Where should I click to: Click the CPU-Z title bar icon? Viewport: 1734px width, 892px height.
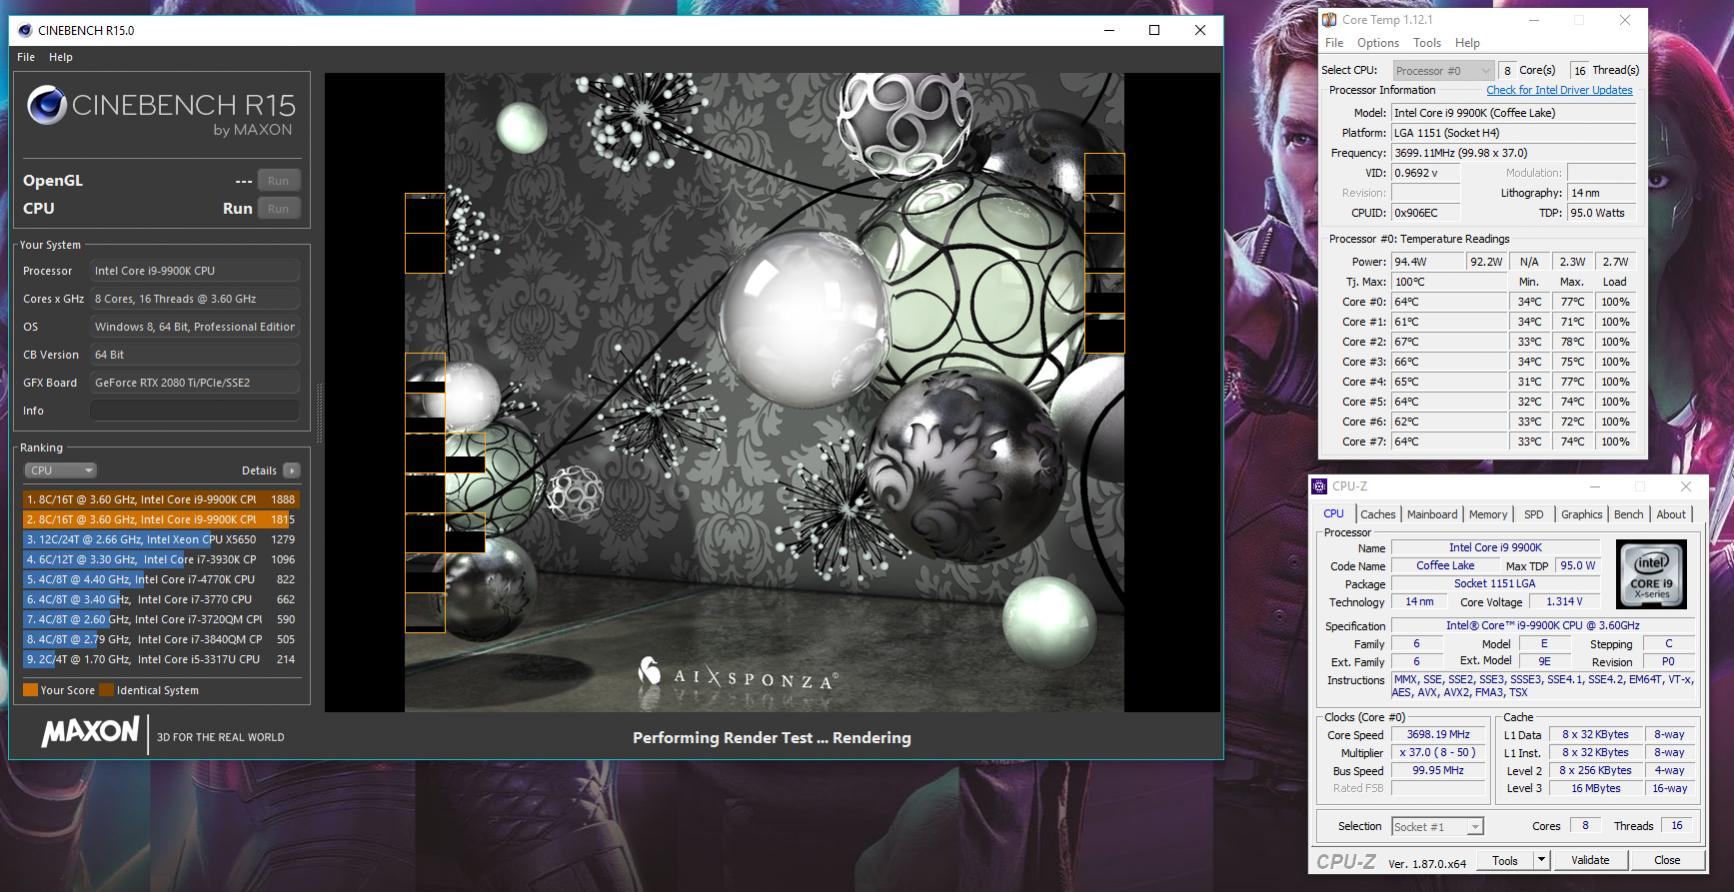point(1320,486)
